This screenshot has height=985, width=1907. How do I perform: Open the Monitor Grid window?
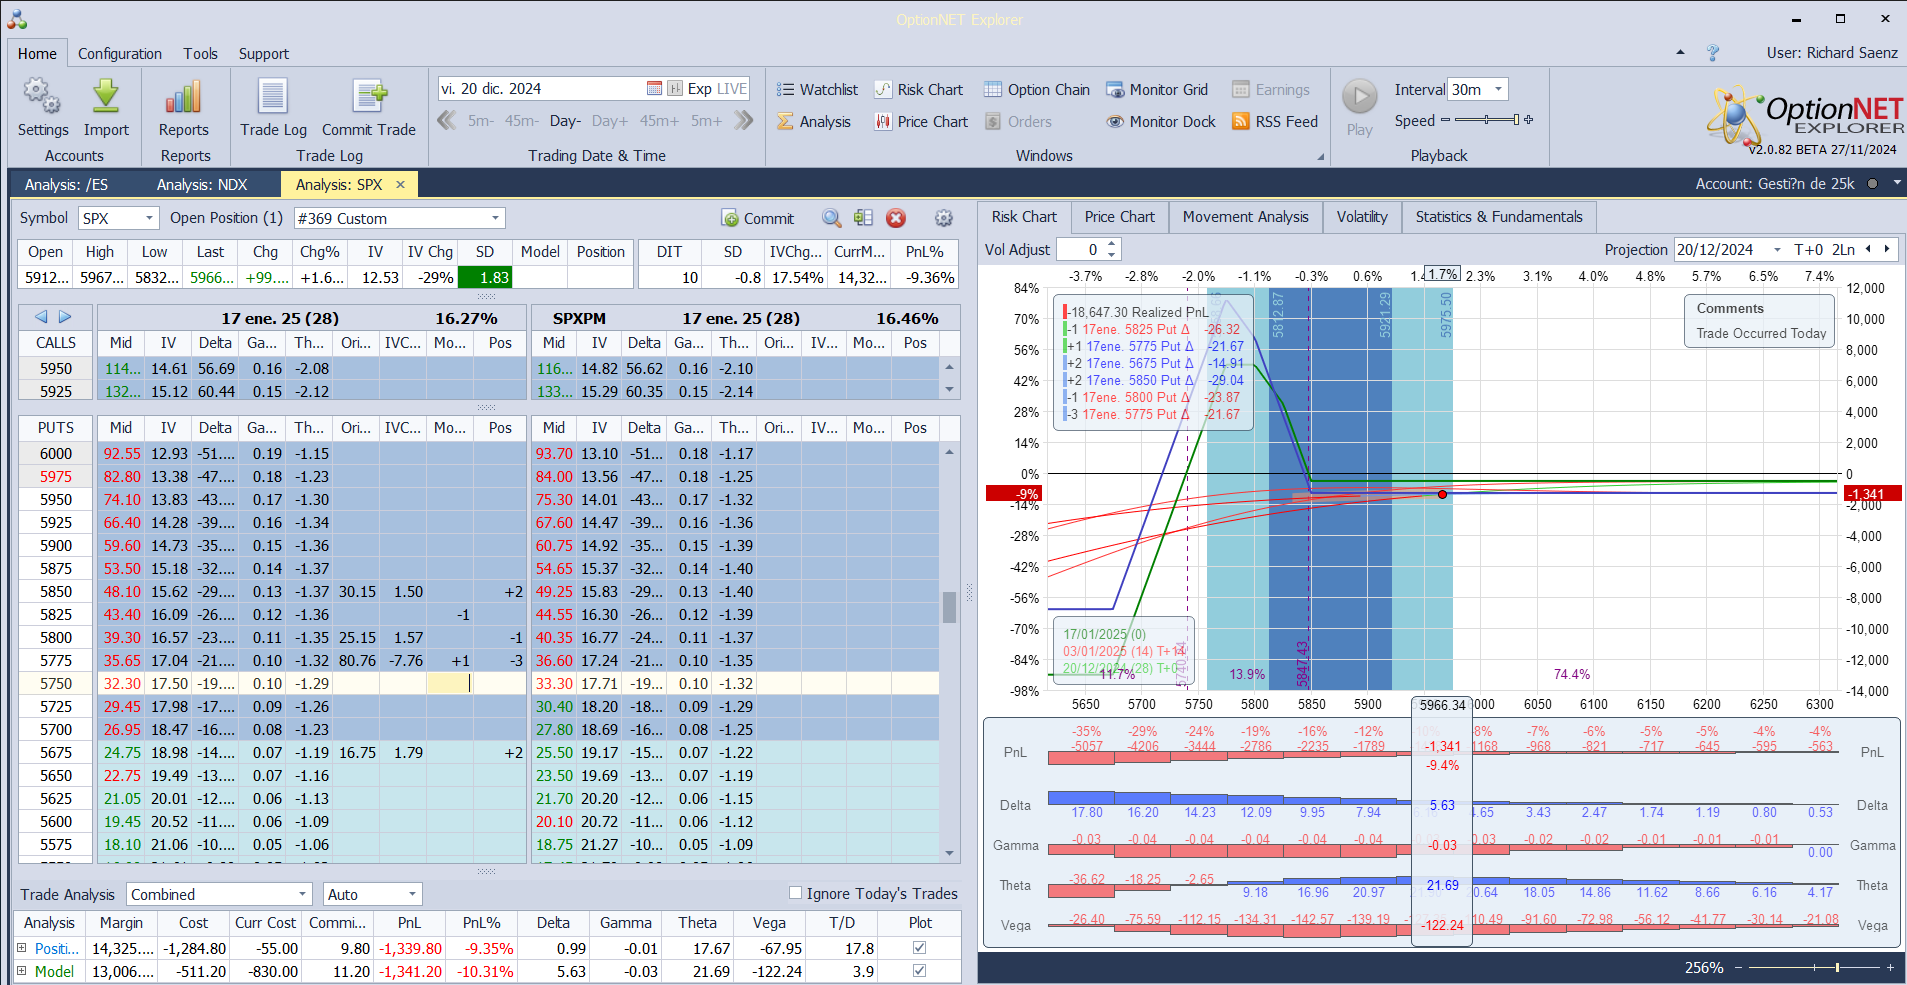[x=1157, y=89]
